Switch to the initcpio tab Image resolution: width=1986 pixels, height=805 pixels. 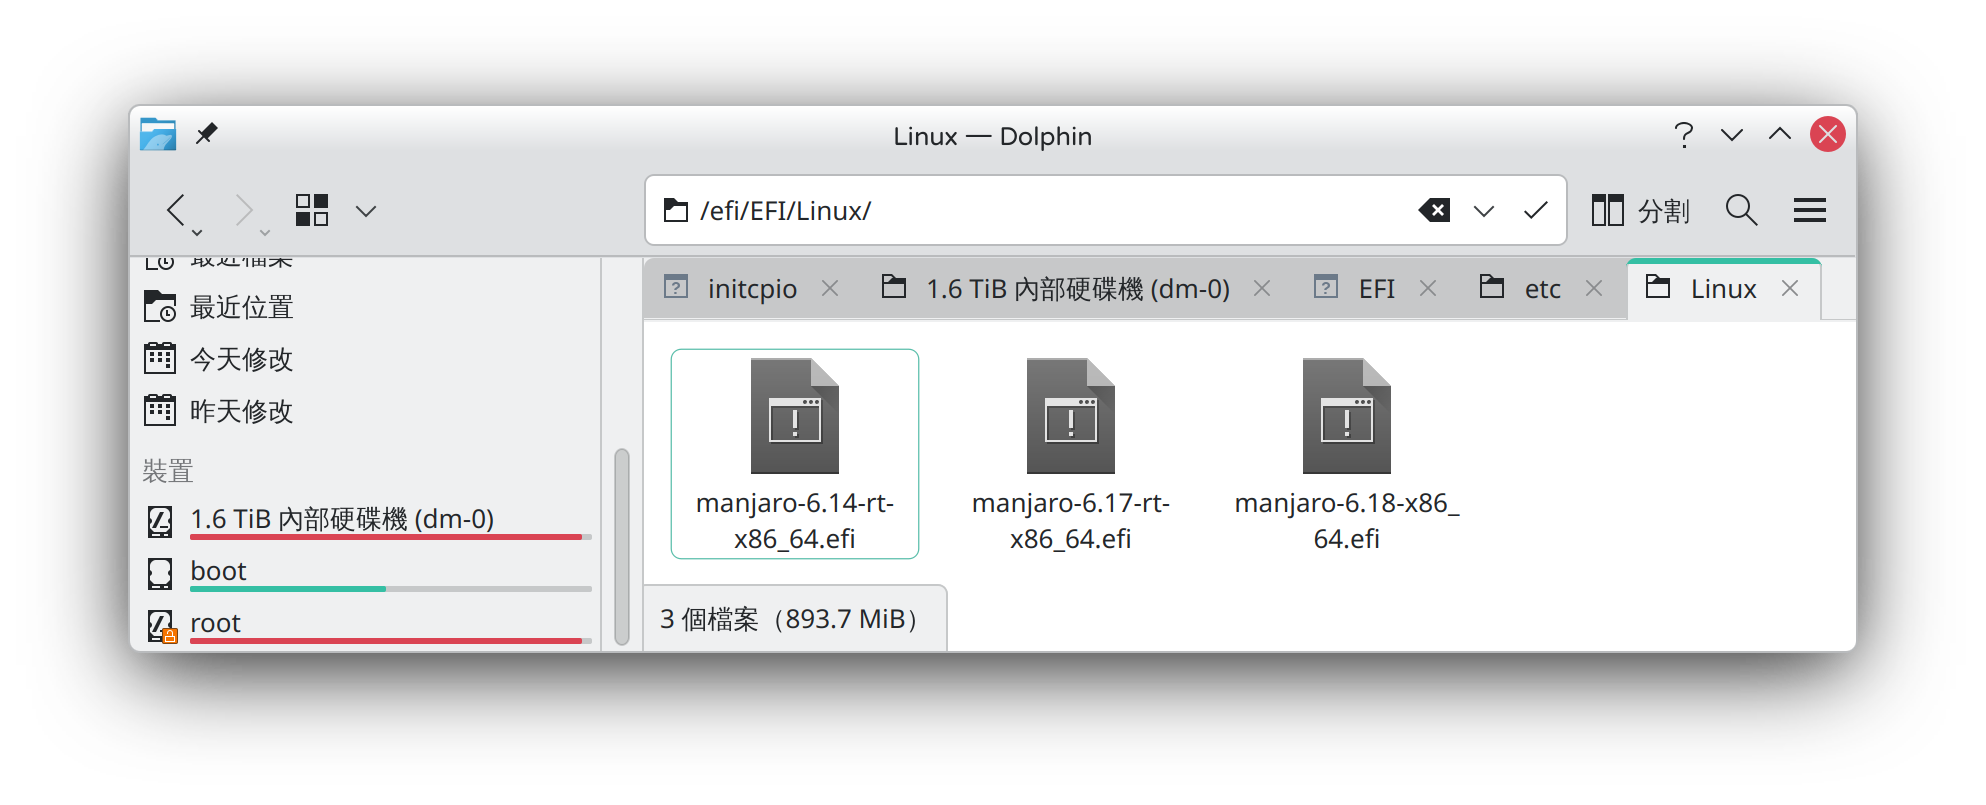click(751, 289)
